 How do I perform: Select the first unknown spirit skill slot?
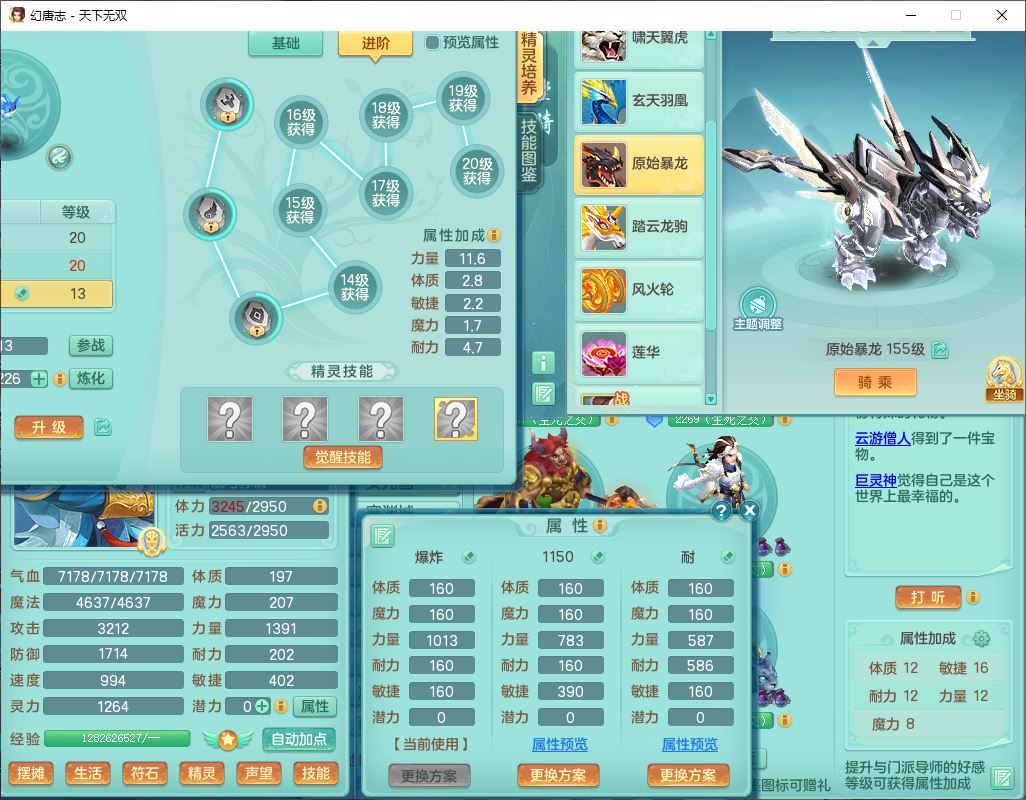pyautogui.click(x=230, y=419)
